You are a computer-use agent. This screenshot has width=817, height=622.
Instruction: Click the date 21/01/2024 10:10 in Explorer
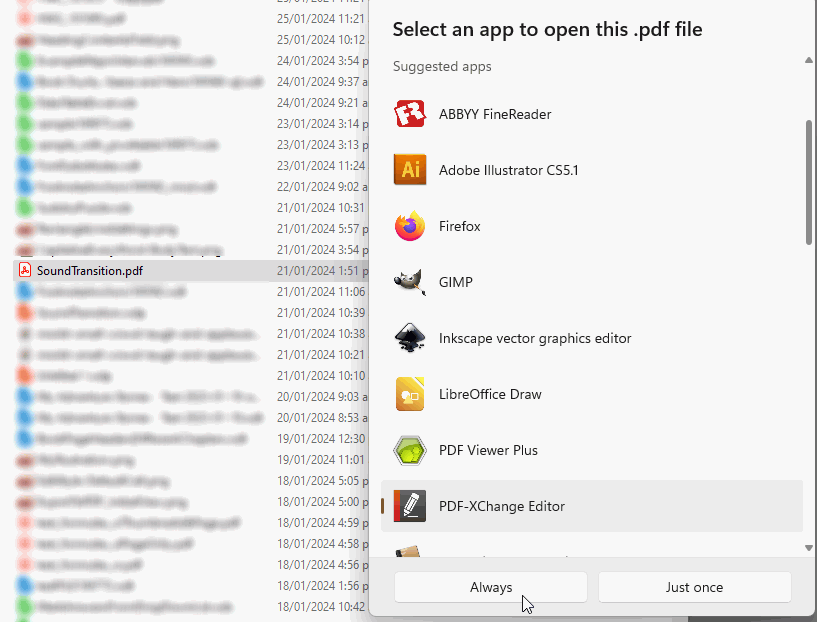click(x=321, y=376)
